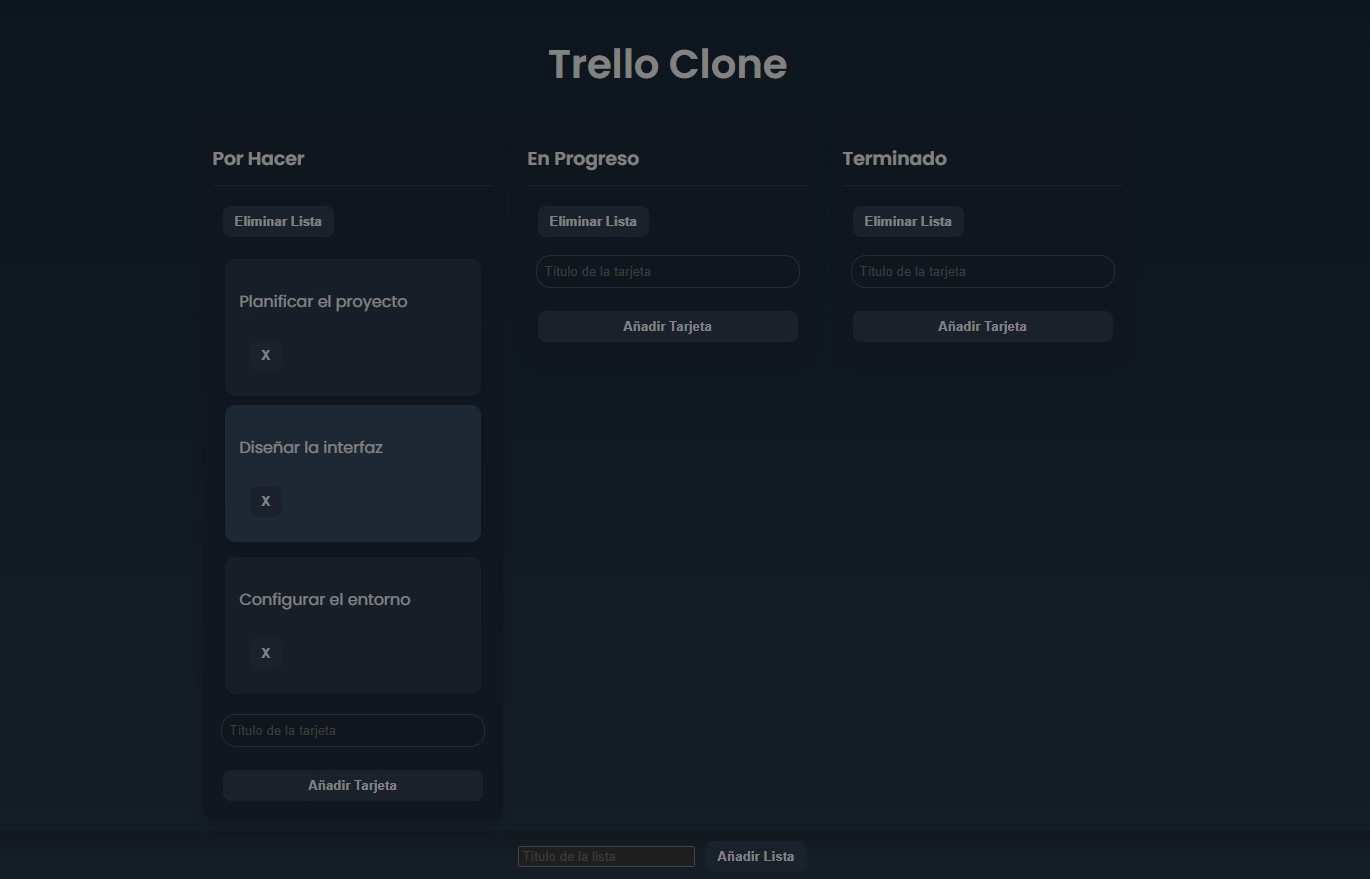Select the card input field in Terminado
Image resolution: width=1370 pixels, height=879 pixels.
click(982, 271)
